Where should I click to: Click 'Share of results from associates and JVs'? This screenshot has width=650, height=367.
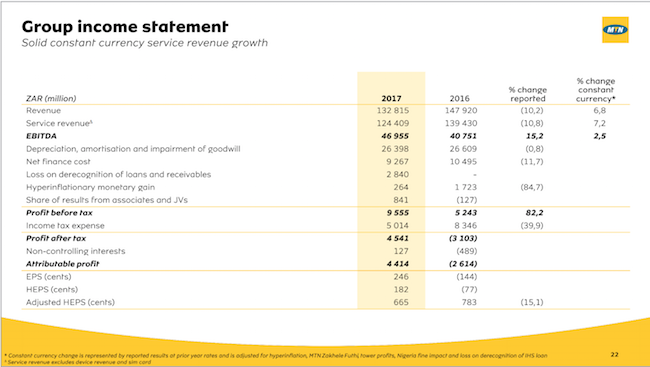pyautogui.click(x=107, y=200)
